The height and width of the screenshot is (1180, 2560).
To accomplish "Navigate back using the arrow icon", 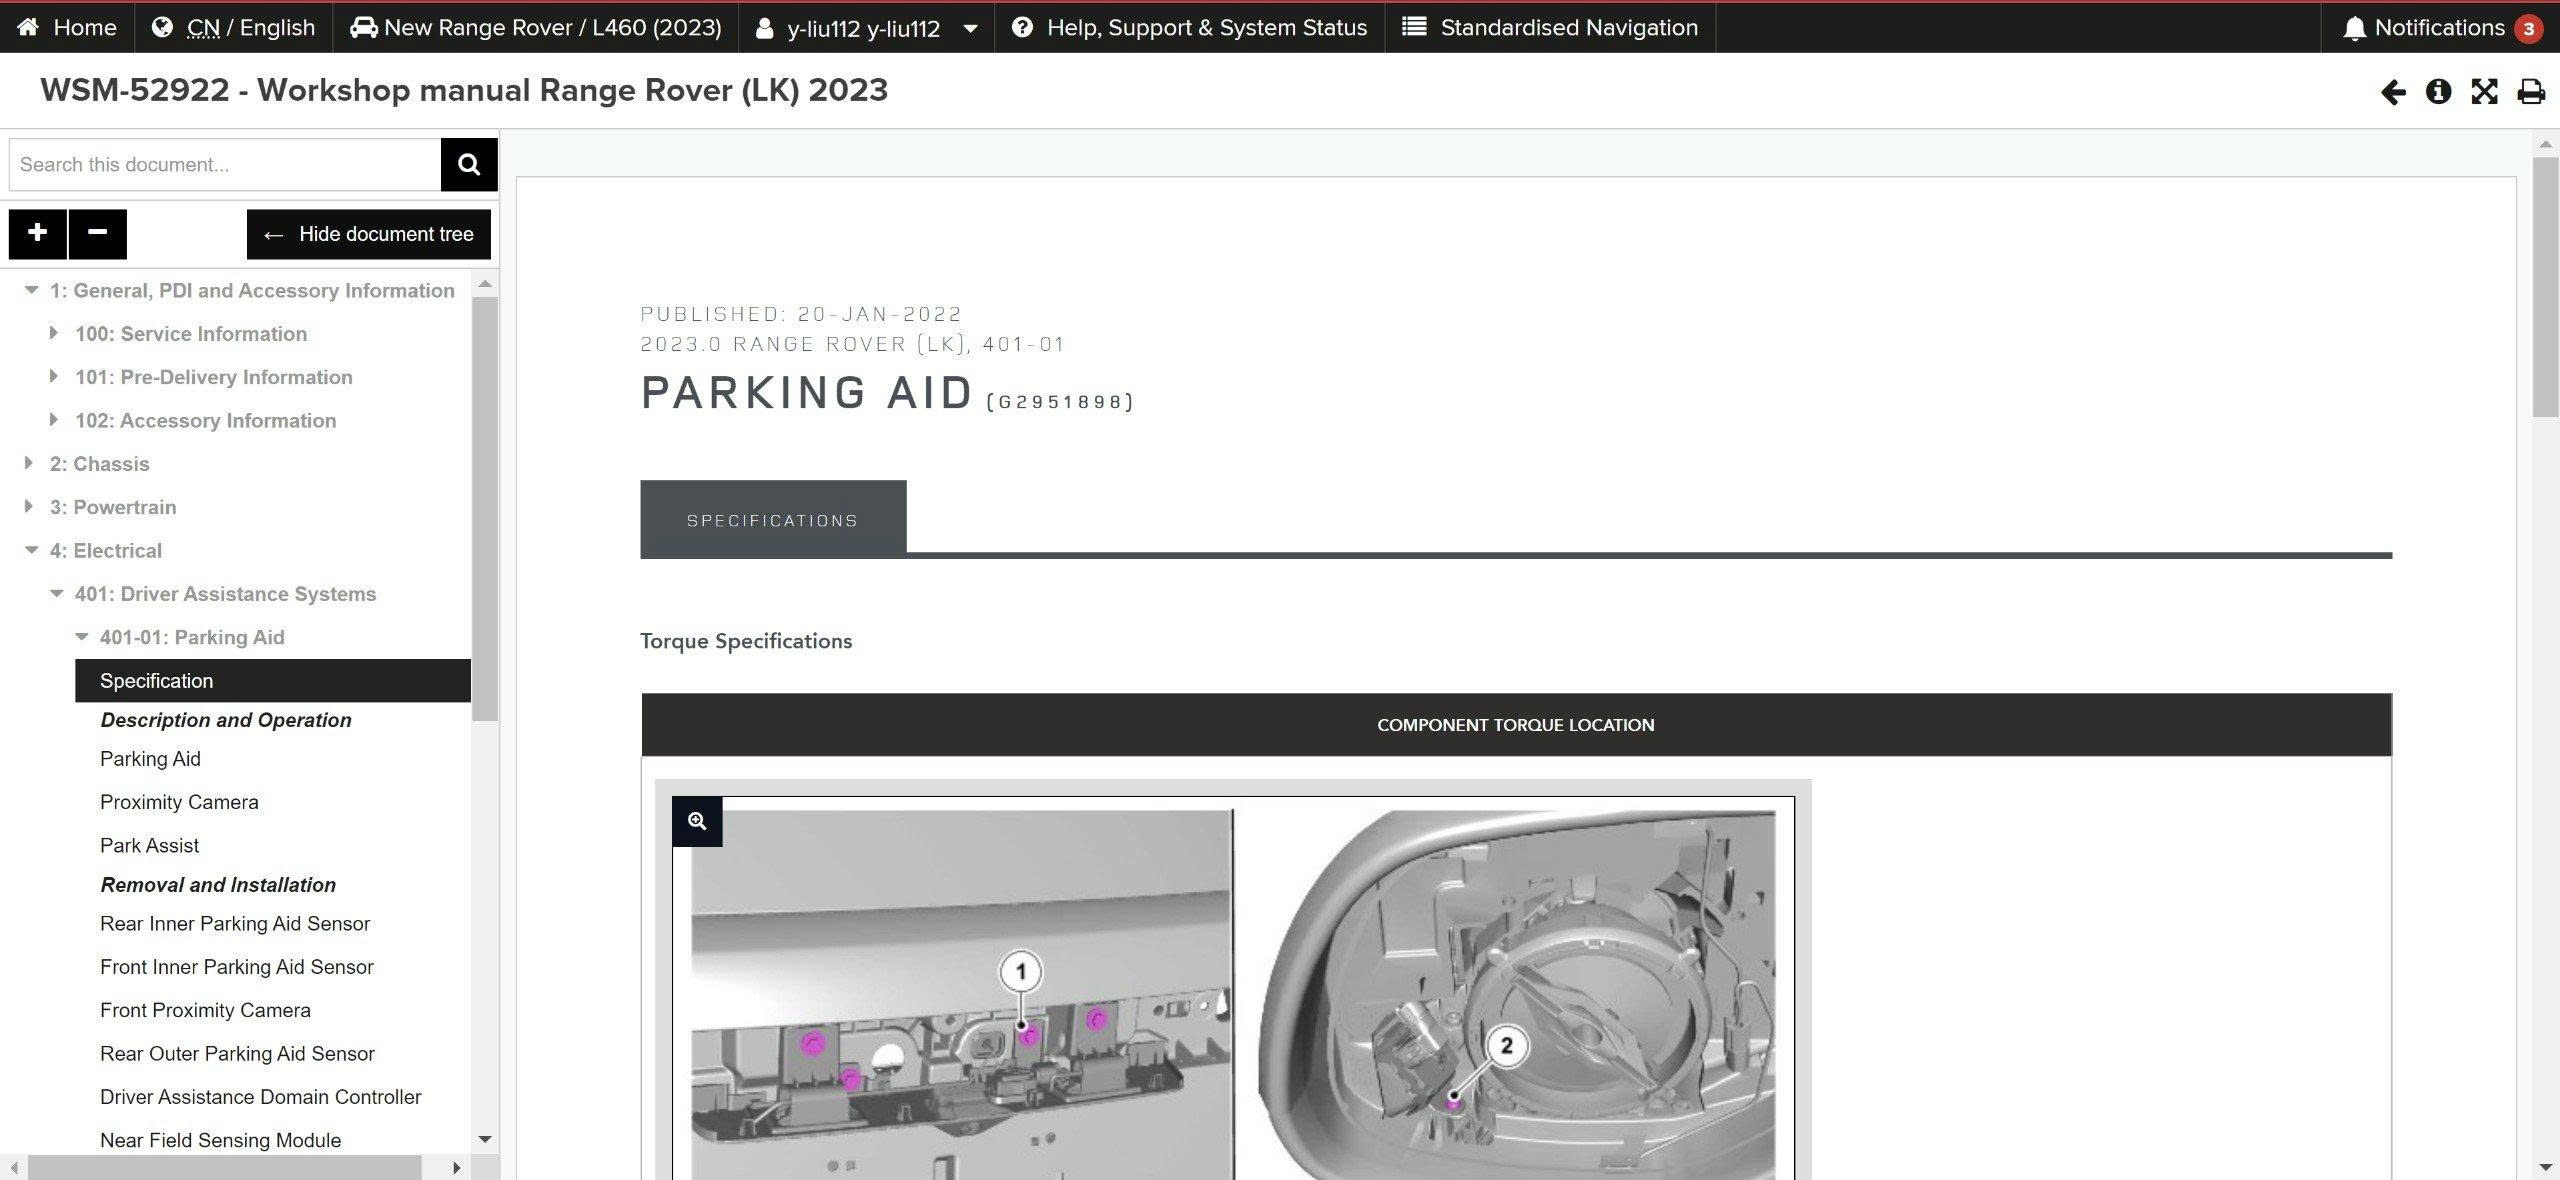I will coord(2391,91).
